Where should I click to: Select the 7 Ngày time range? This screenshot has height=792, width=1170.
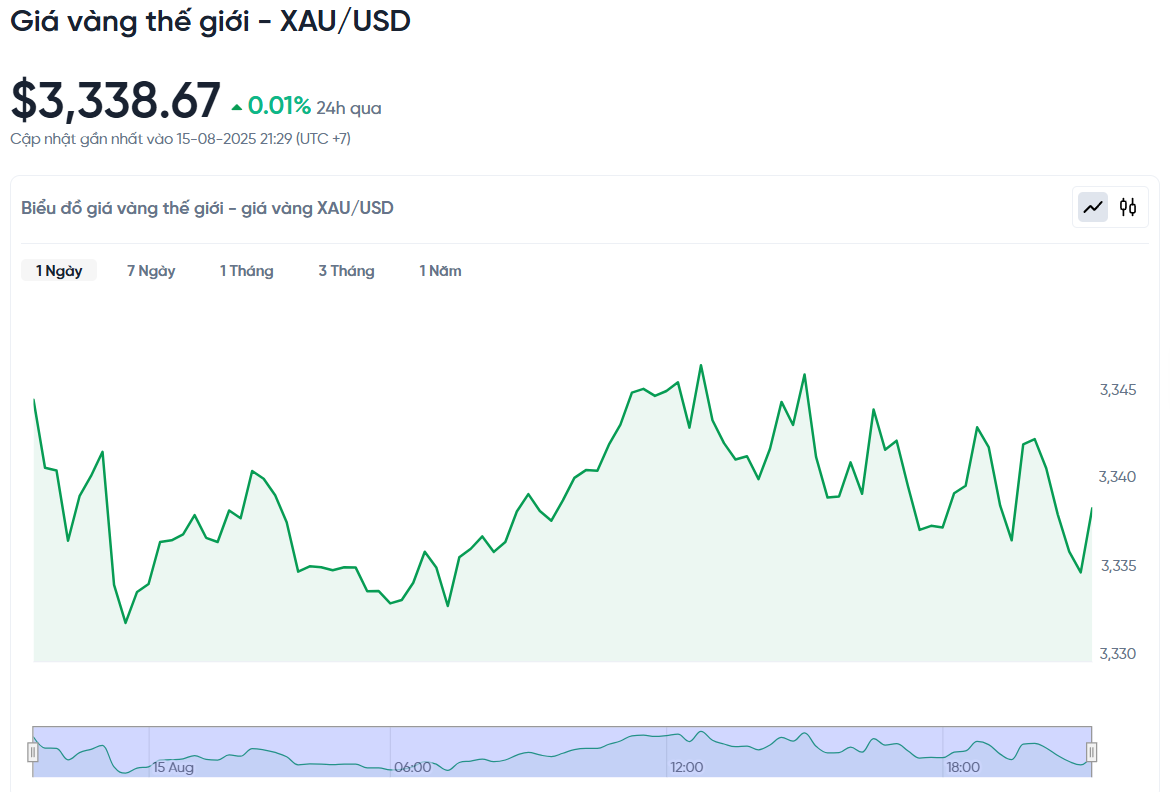(151, 271)
